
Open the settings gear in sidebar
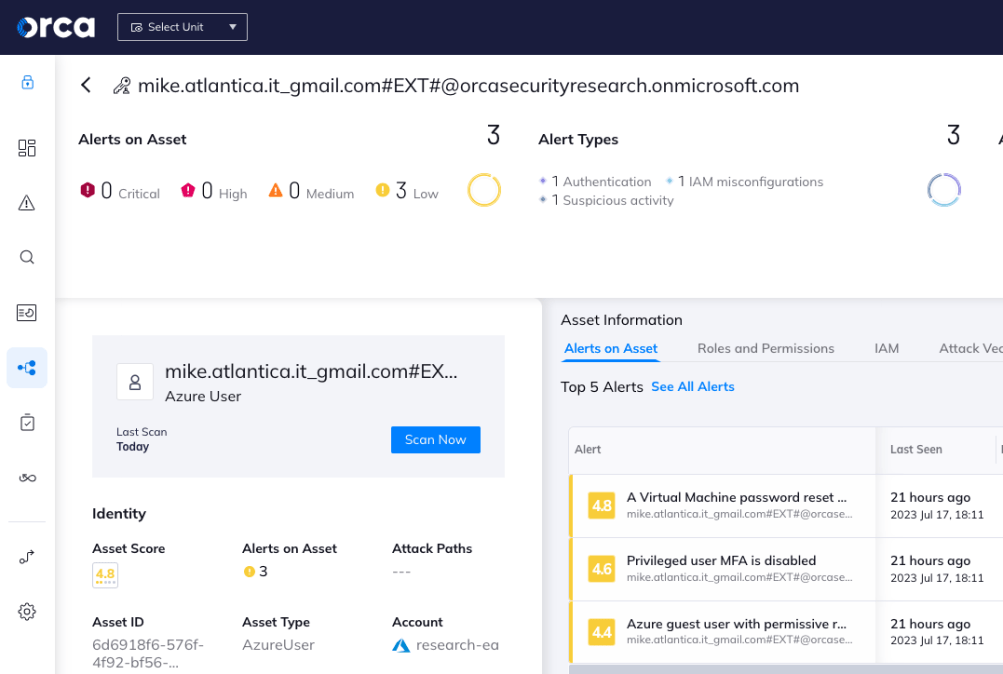[27, 612]
